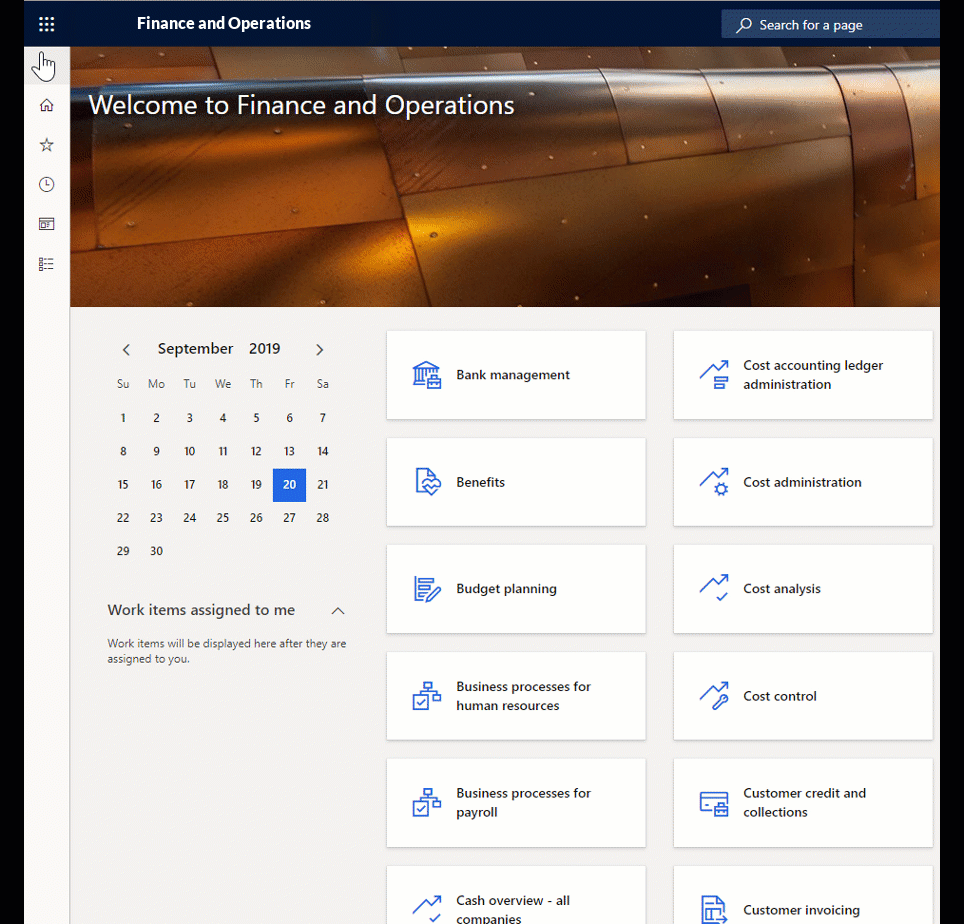Open the Office app launcher grid
The image size is (964, 924).
(46, 24)
